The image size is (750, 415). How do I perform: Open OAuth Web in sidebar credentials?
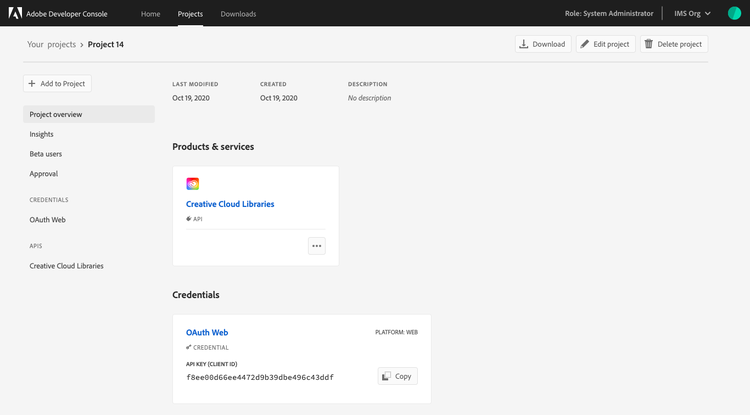pos(47,220)
